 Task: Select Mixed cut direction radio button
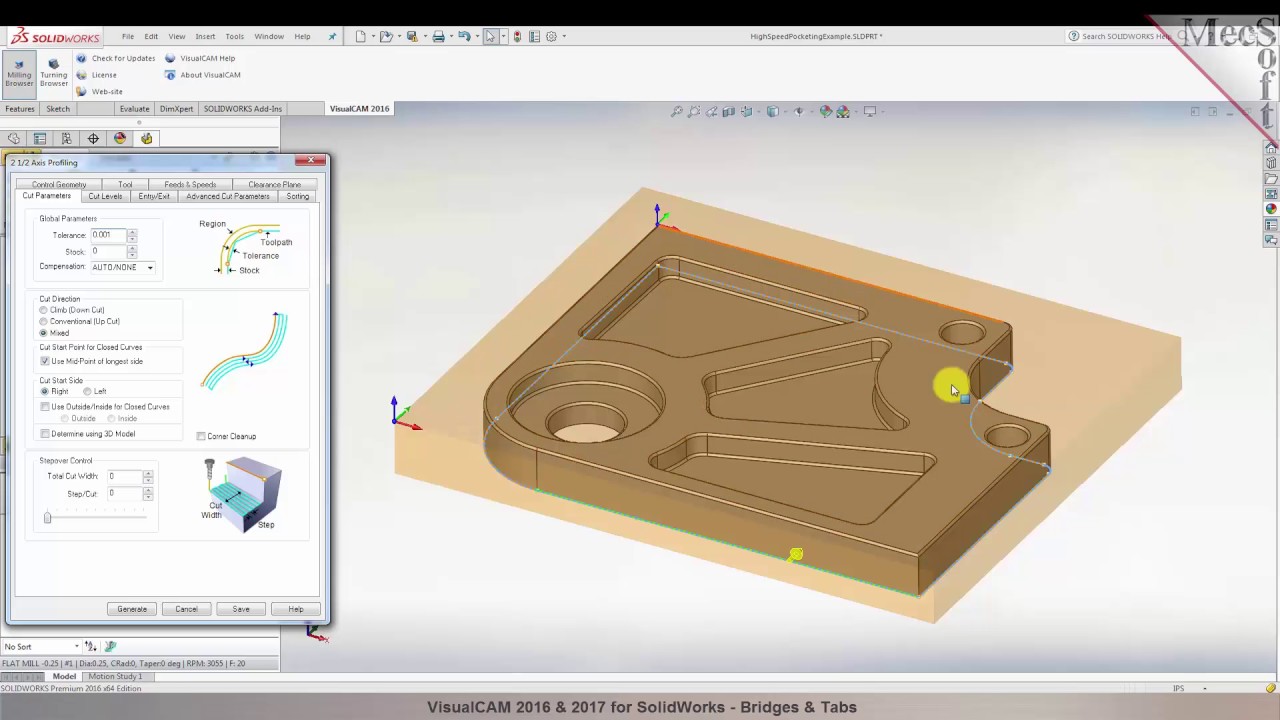click(44, 333)
